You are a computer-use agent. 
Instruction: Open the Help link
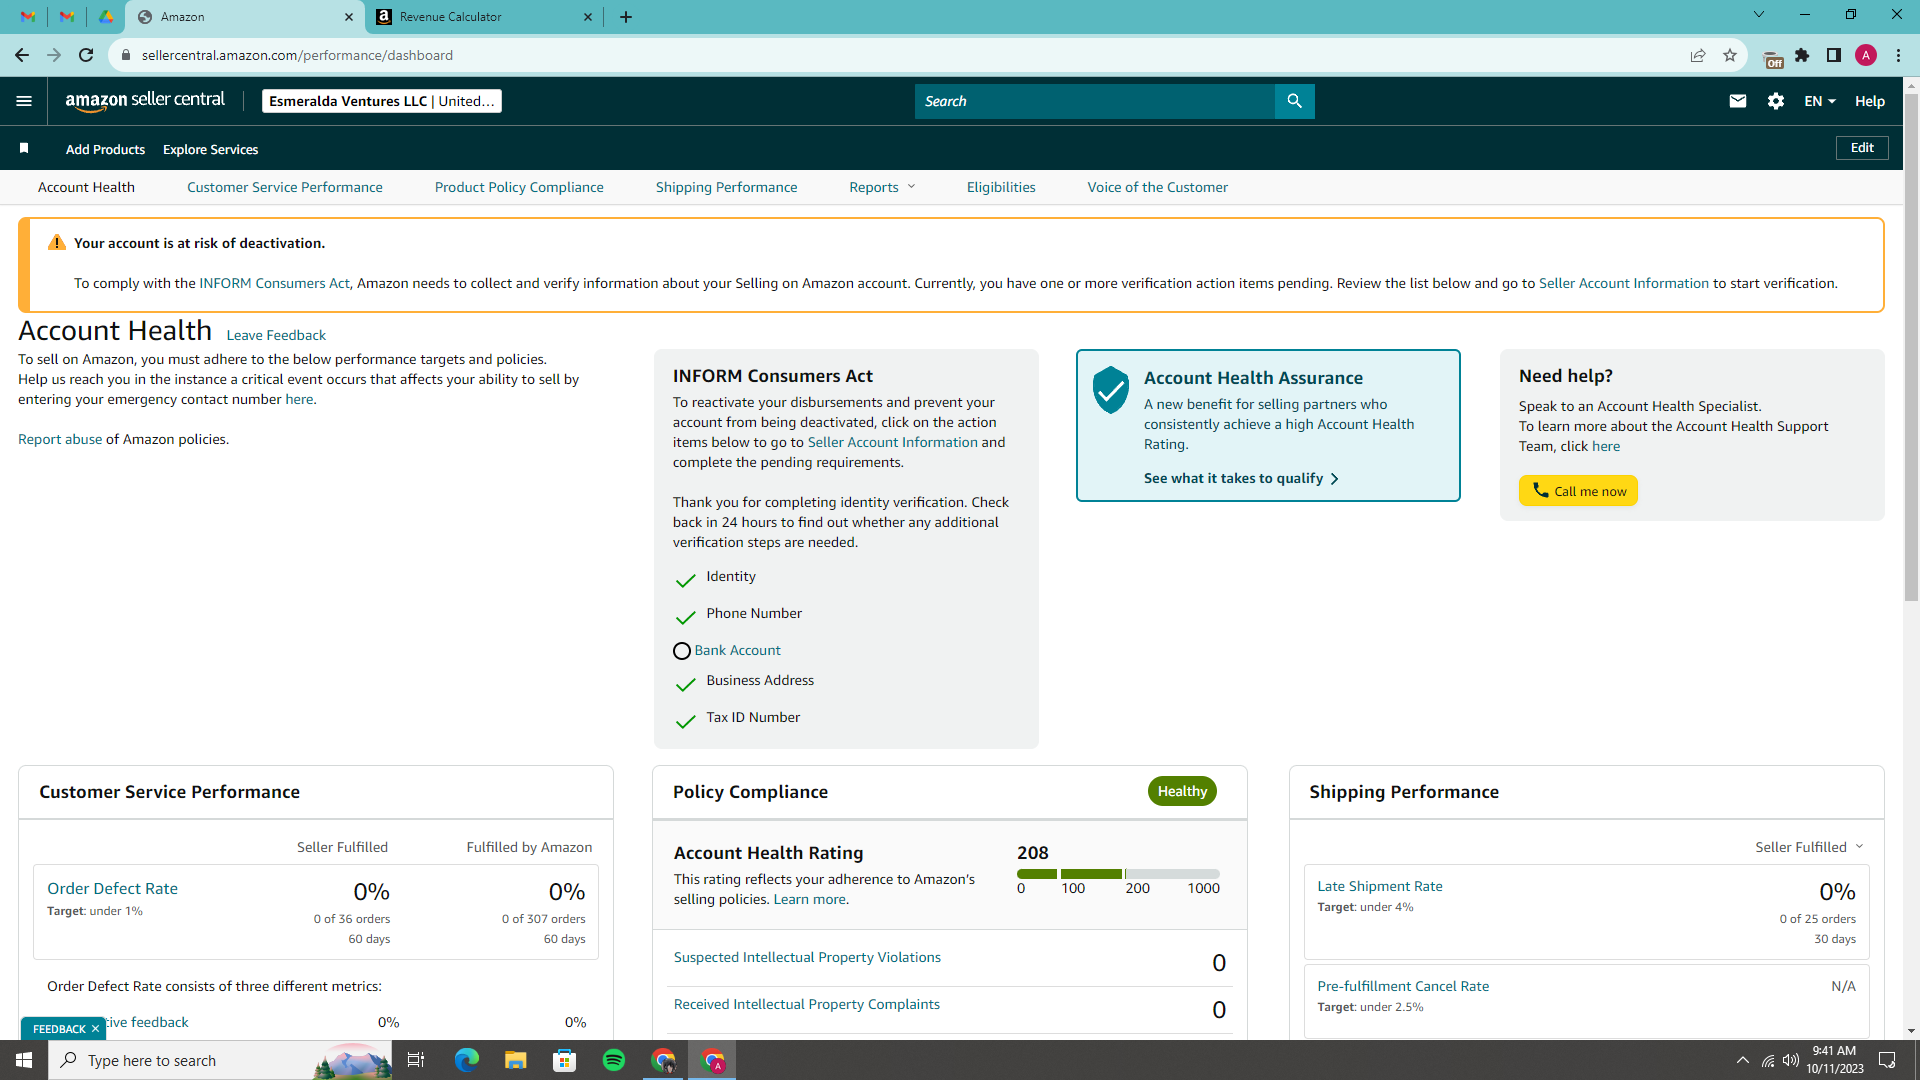point(1869,101)
